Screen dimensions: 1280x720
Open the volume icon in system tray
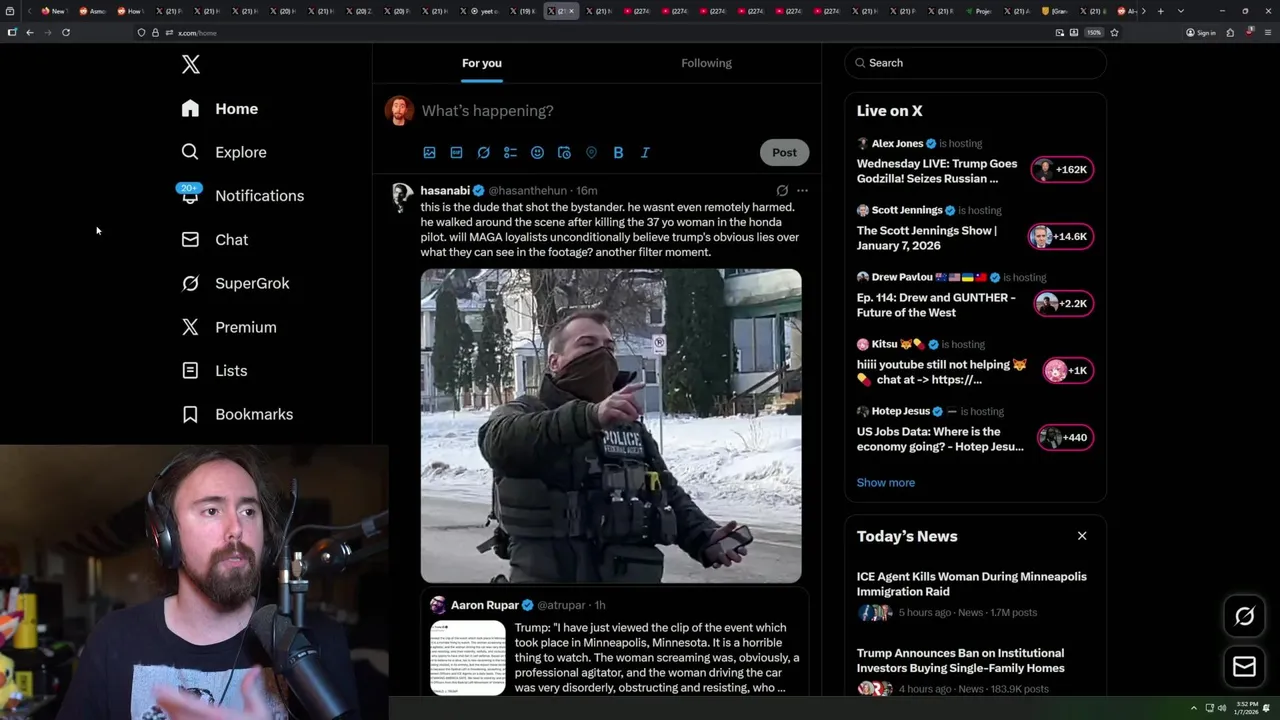pos(1221,709)
